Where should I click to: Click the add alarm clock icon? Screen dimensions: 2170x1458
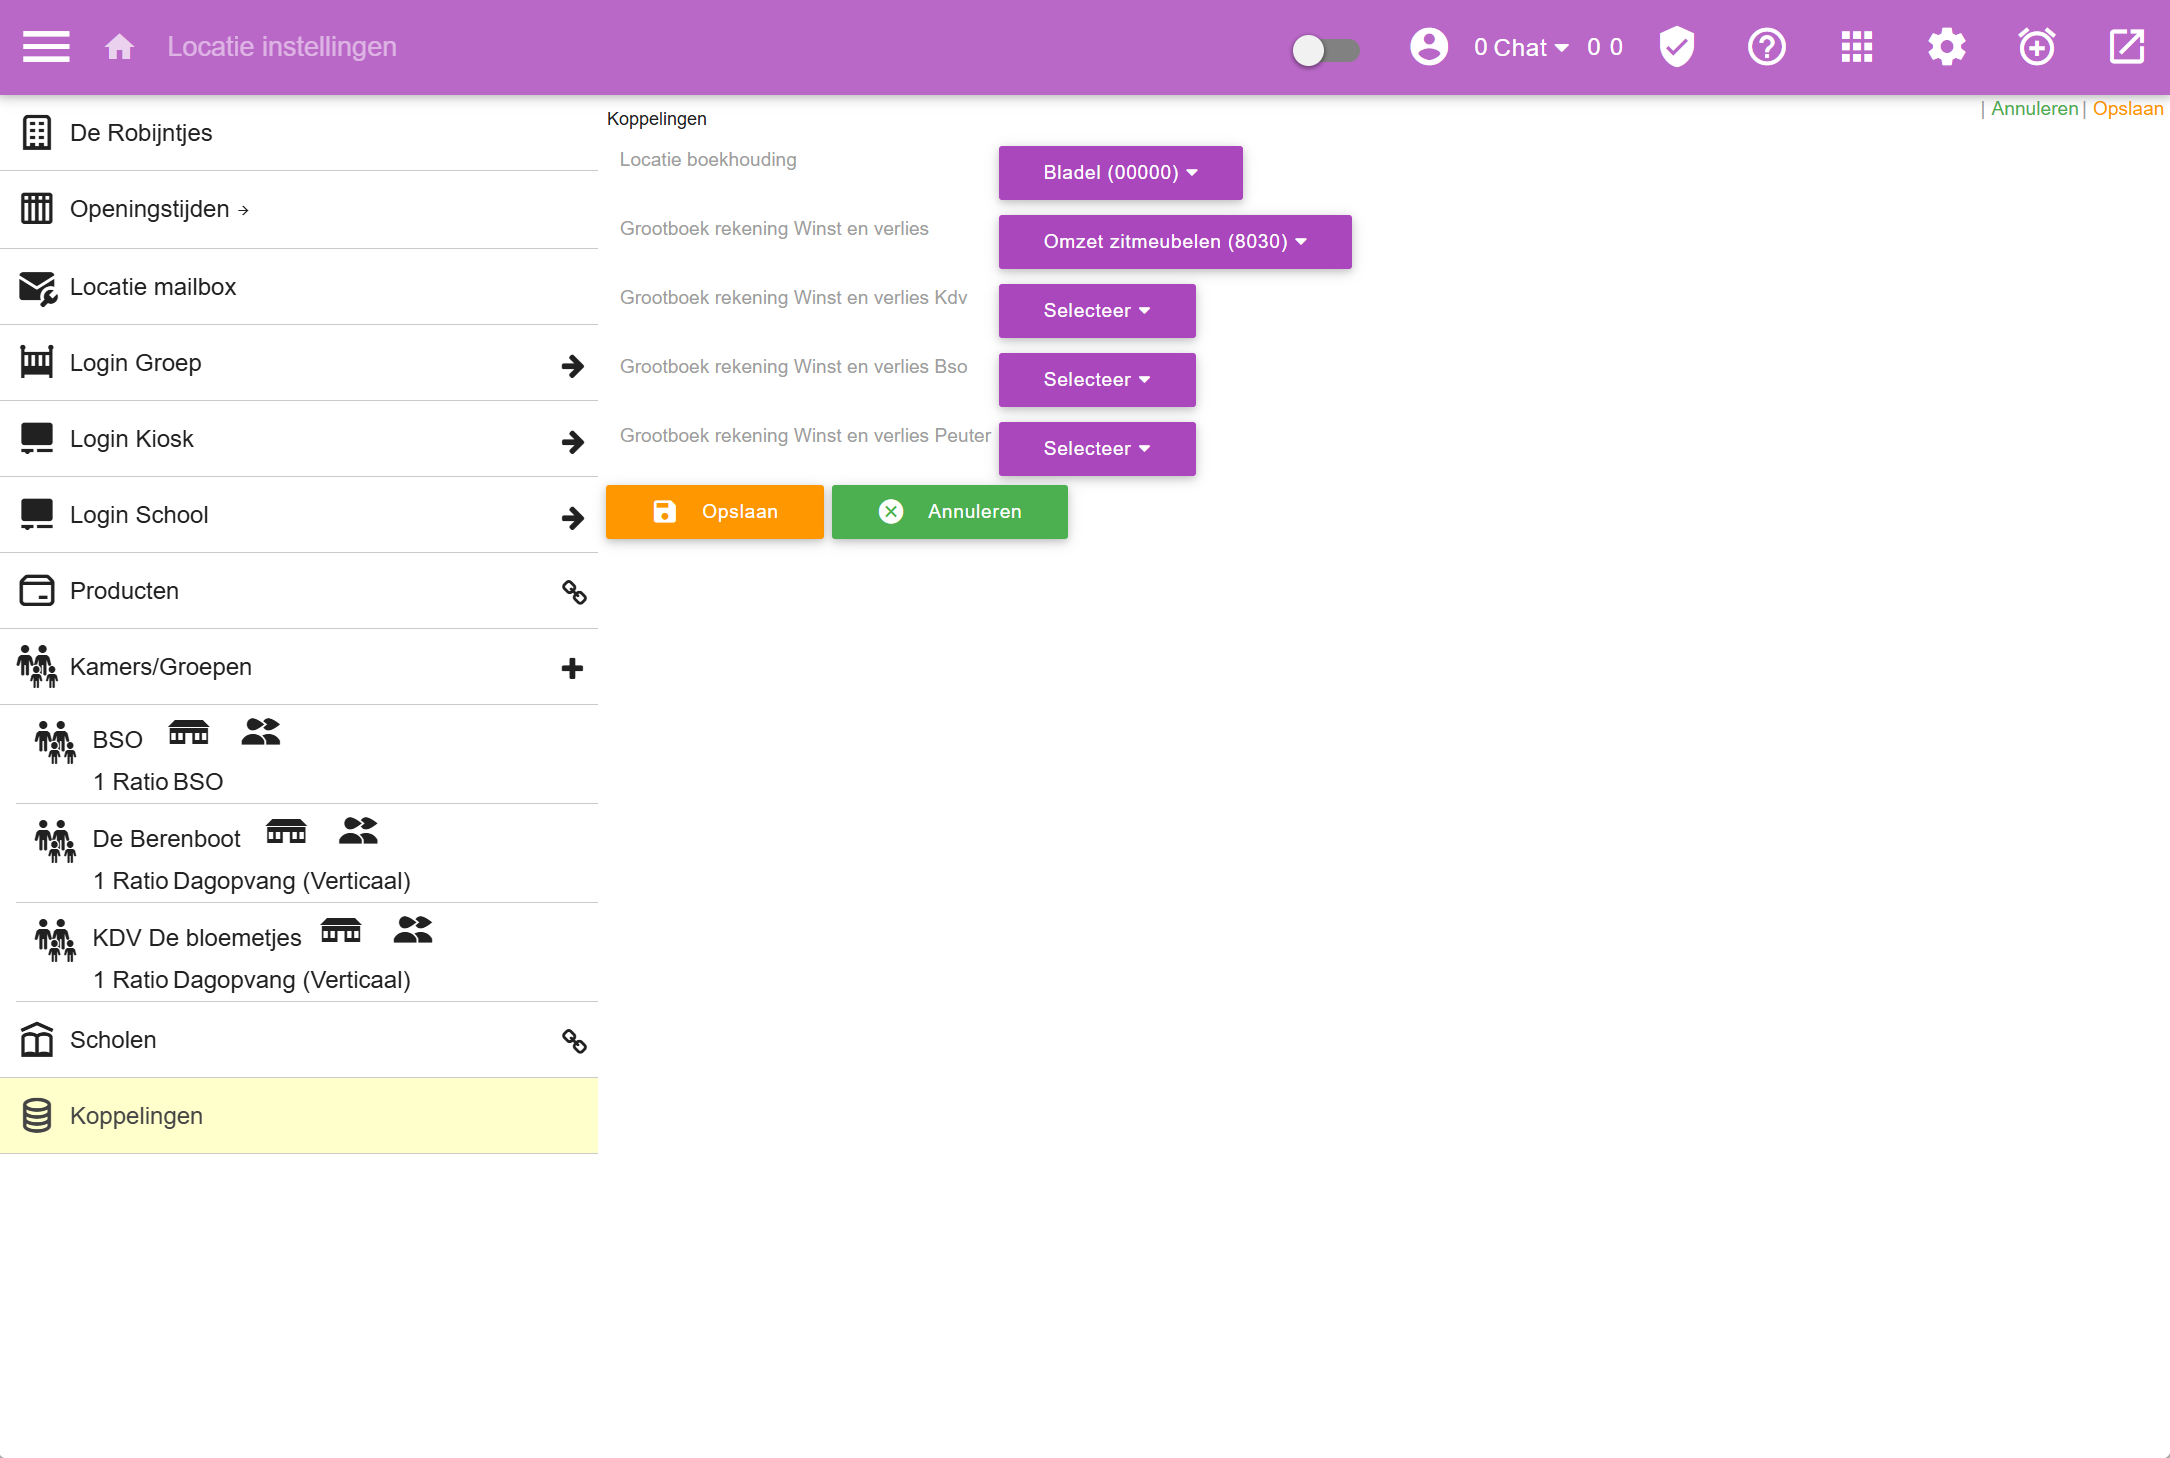click(x=2037, y=47)
